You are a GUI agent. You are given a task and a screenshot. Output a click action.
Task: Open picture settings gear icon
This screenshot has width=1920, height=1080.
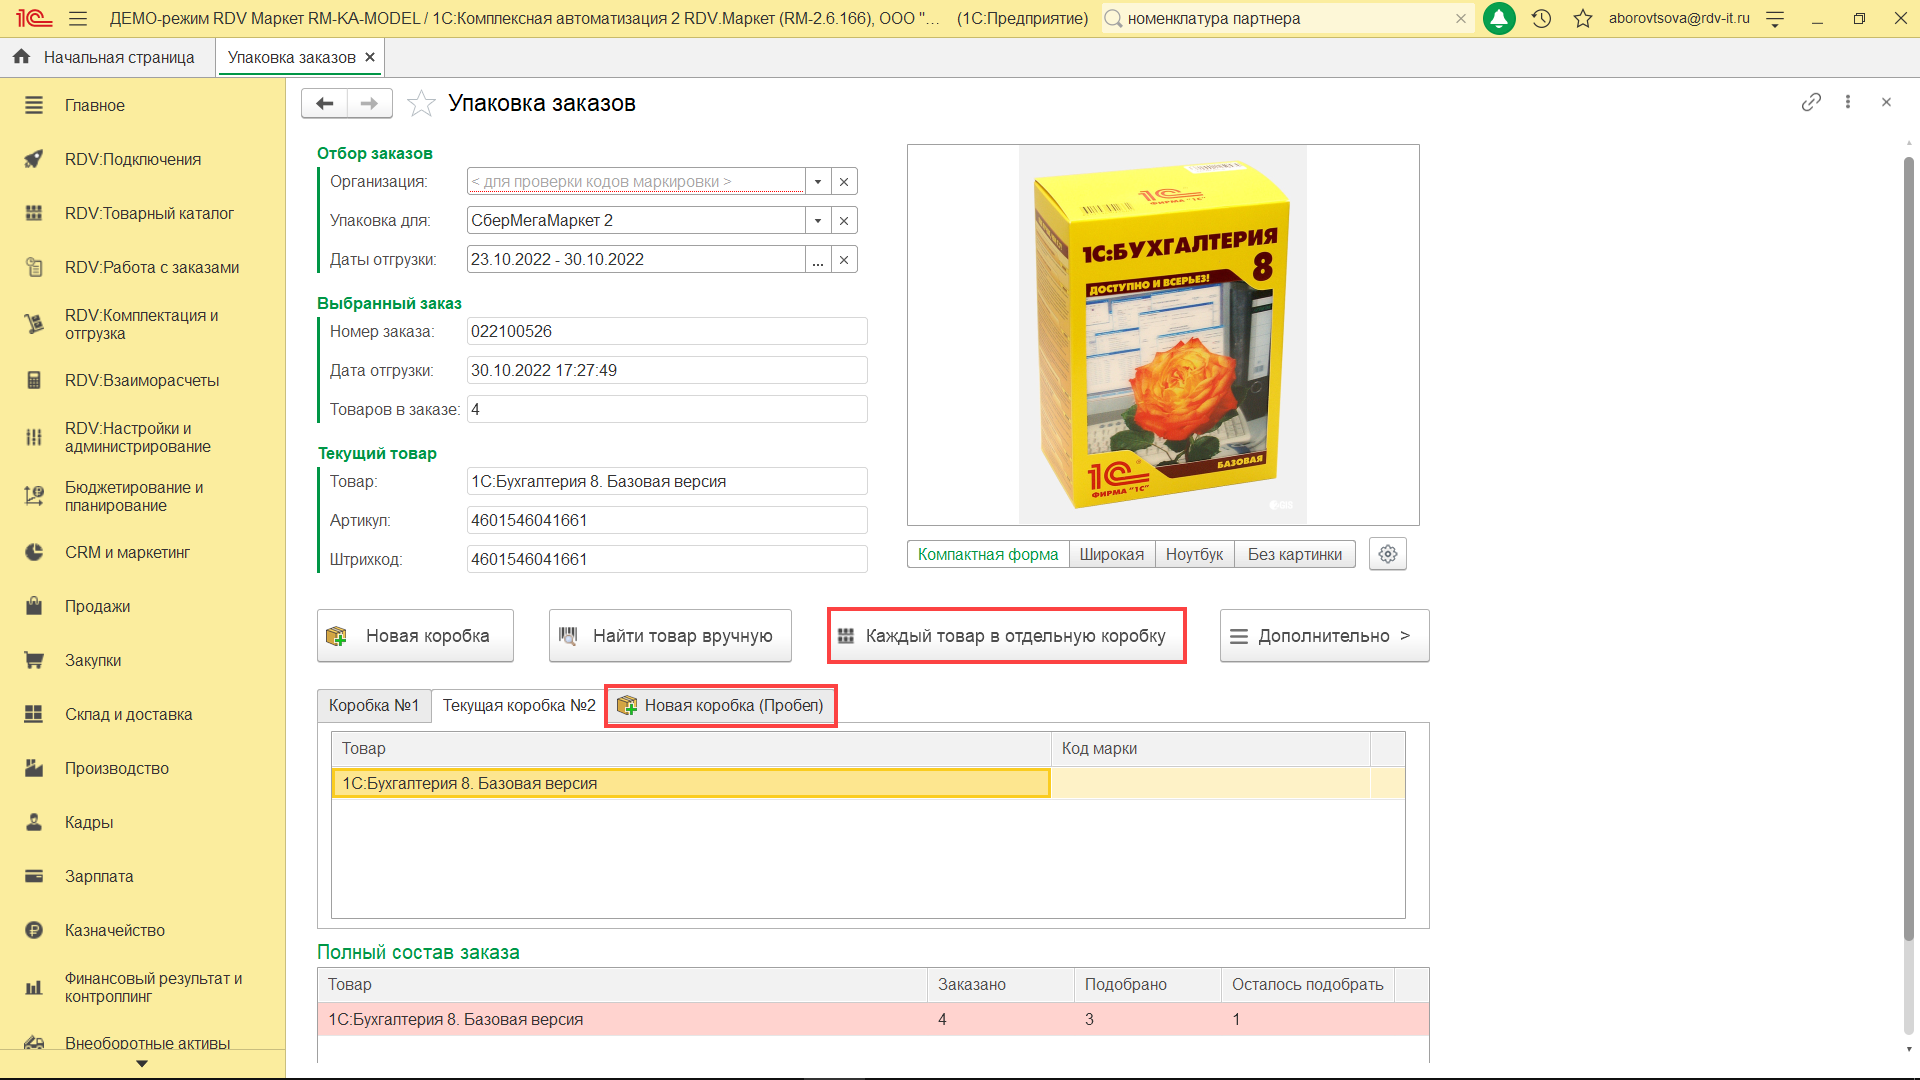[1387, 554]
